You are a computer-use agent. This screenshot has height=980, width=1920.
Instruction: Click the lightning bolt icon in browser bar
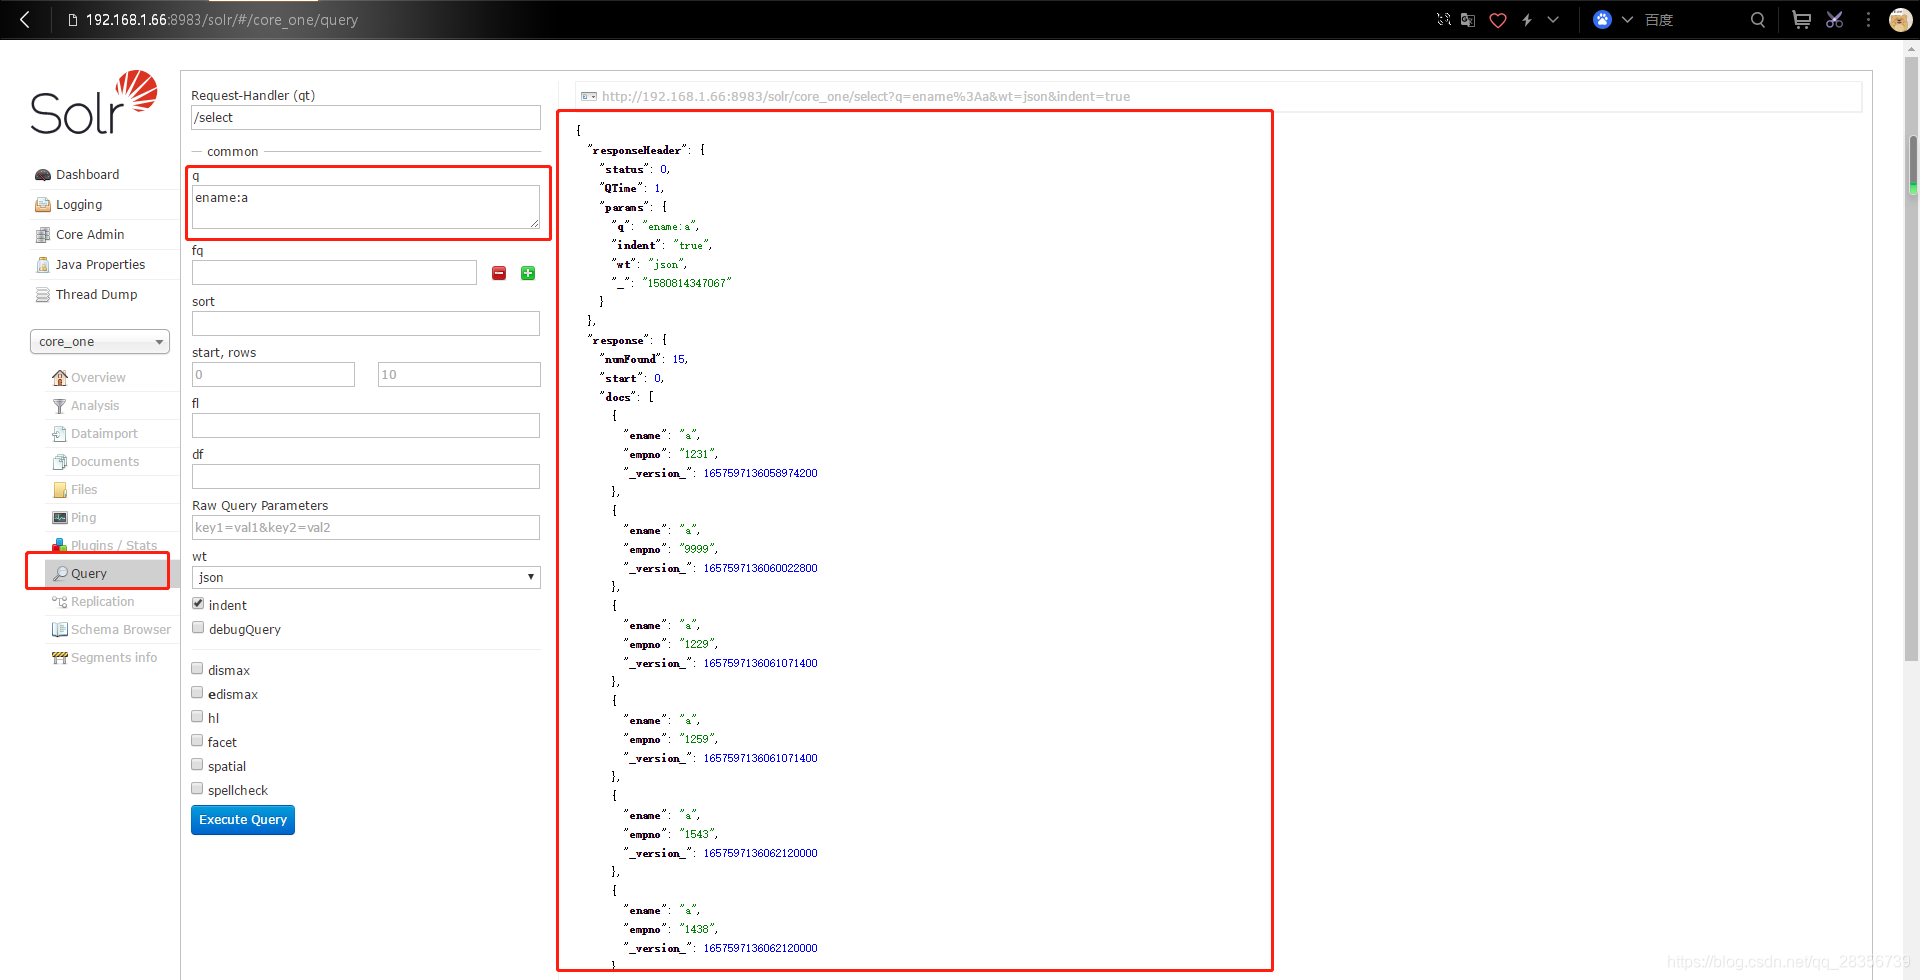point(1527,20)
